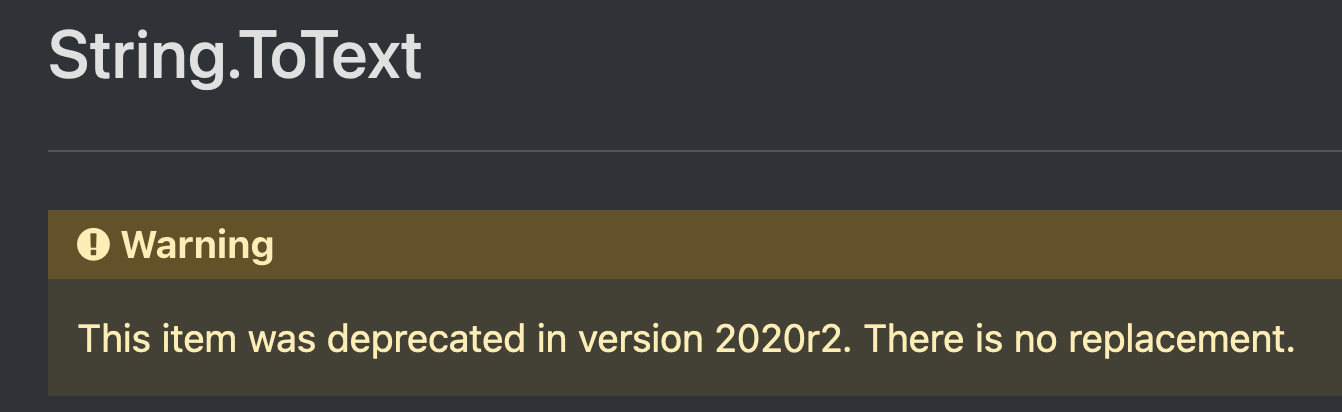The width and height of the screenshot is (1342, 412).
Task: Click the empty header area right of Warning
Action: (800, 244)
